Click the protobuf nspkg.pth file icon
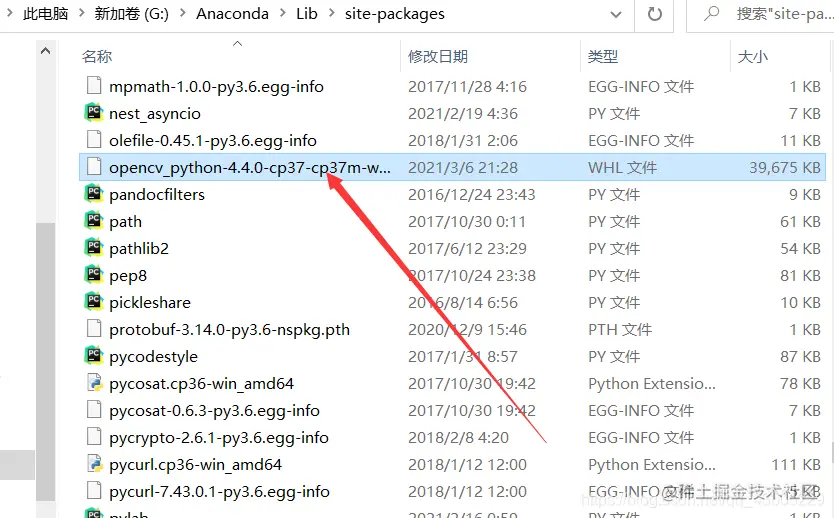834x518 pixels. [94, 329]
